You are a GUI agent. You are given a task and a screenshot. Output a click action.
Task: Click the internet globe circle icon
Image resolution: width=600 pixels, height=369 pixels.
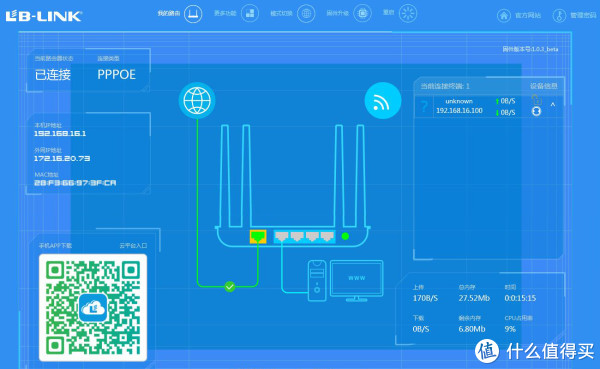[x=197, y=101]
